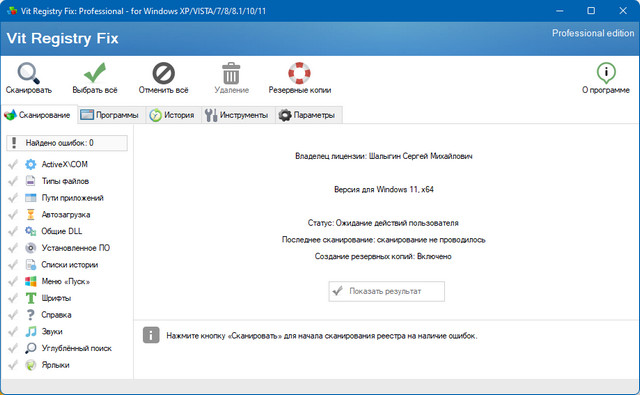
Task: Toggle the Типы файлов checkmark
Action: (13, 181)
